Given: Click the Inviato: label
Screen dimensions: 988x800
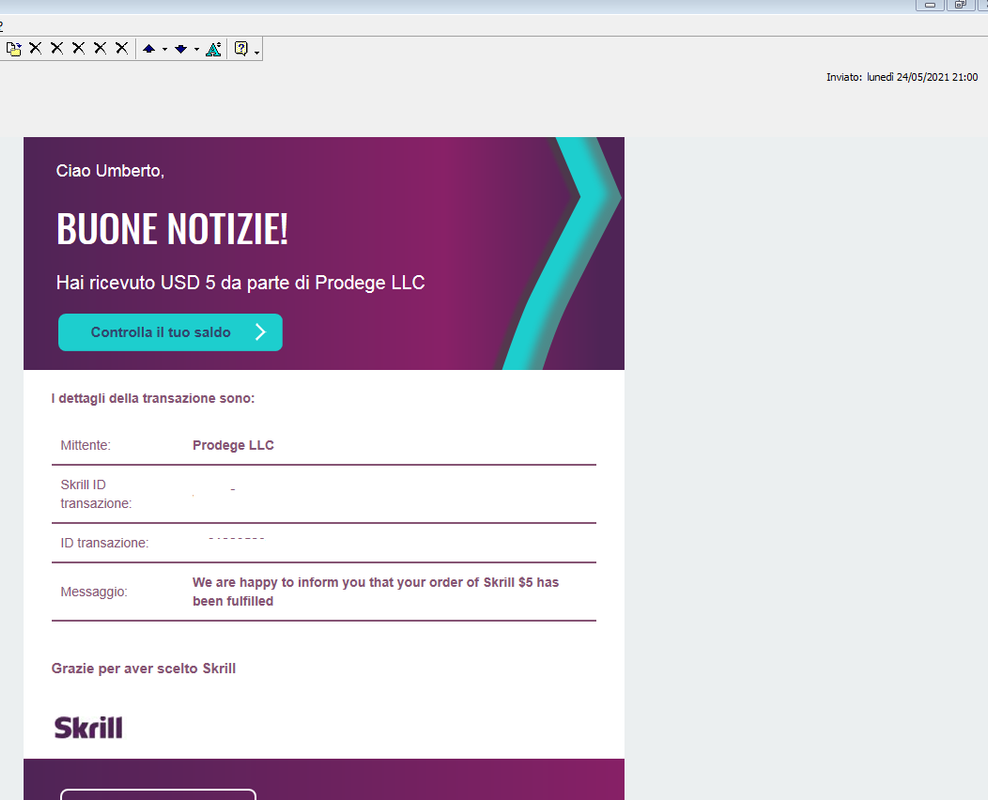Looking at the screenshot, I should (844, 77).
